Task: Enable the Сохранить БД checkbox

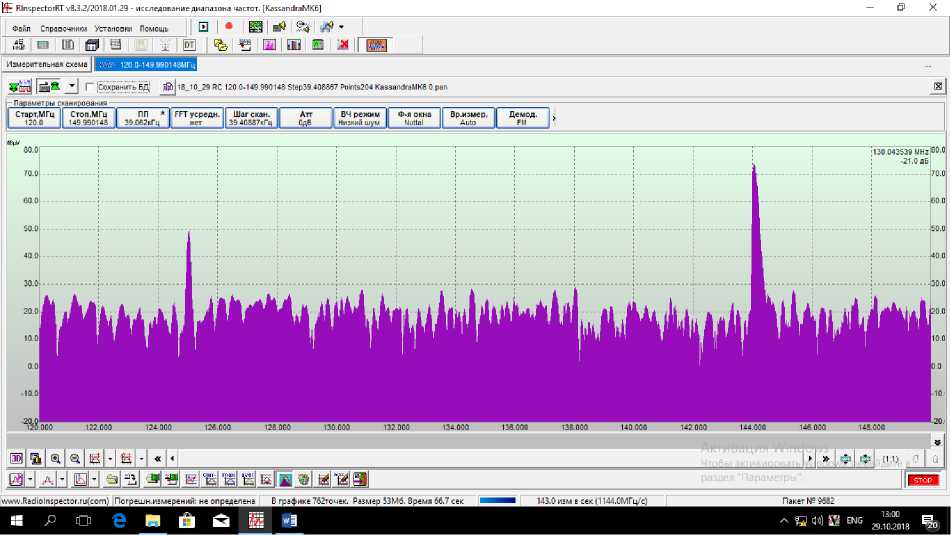Action: click(x=90, y=87)
